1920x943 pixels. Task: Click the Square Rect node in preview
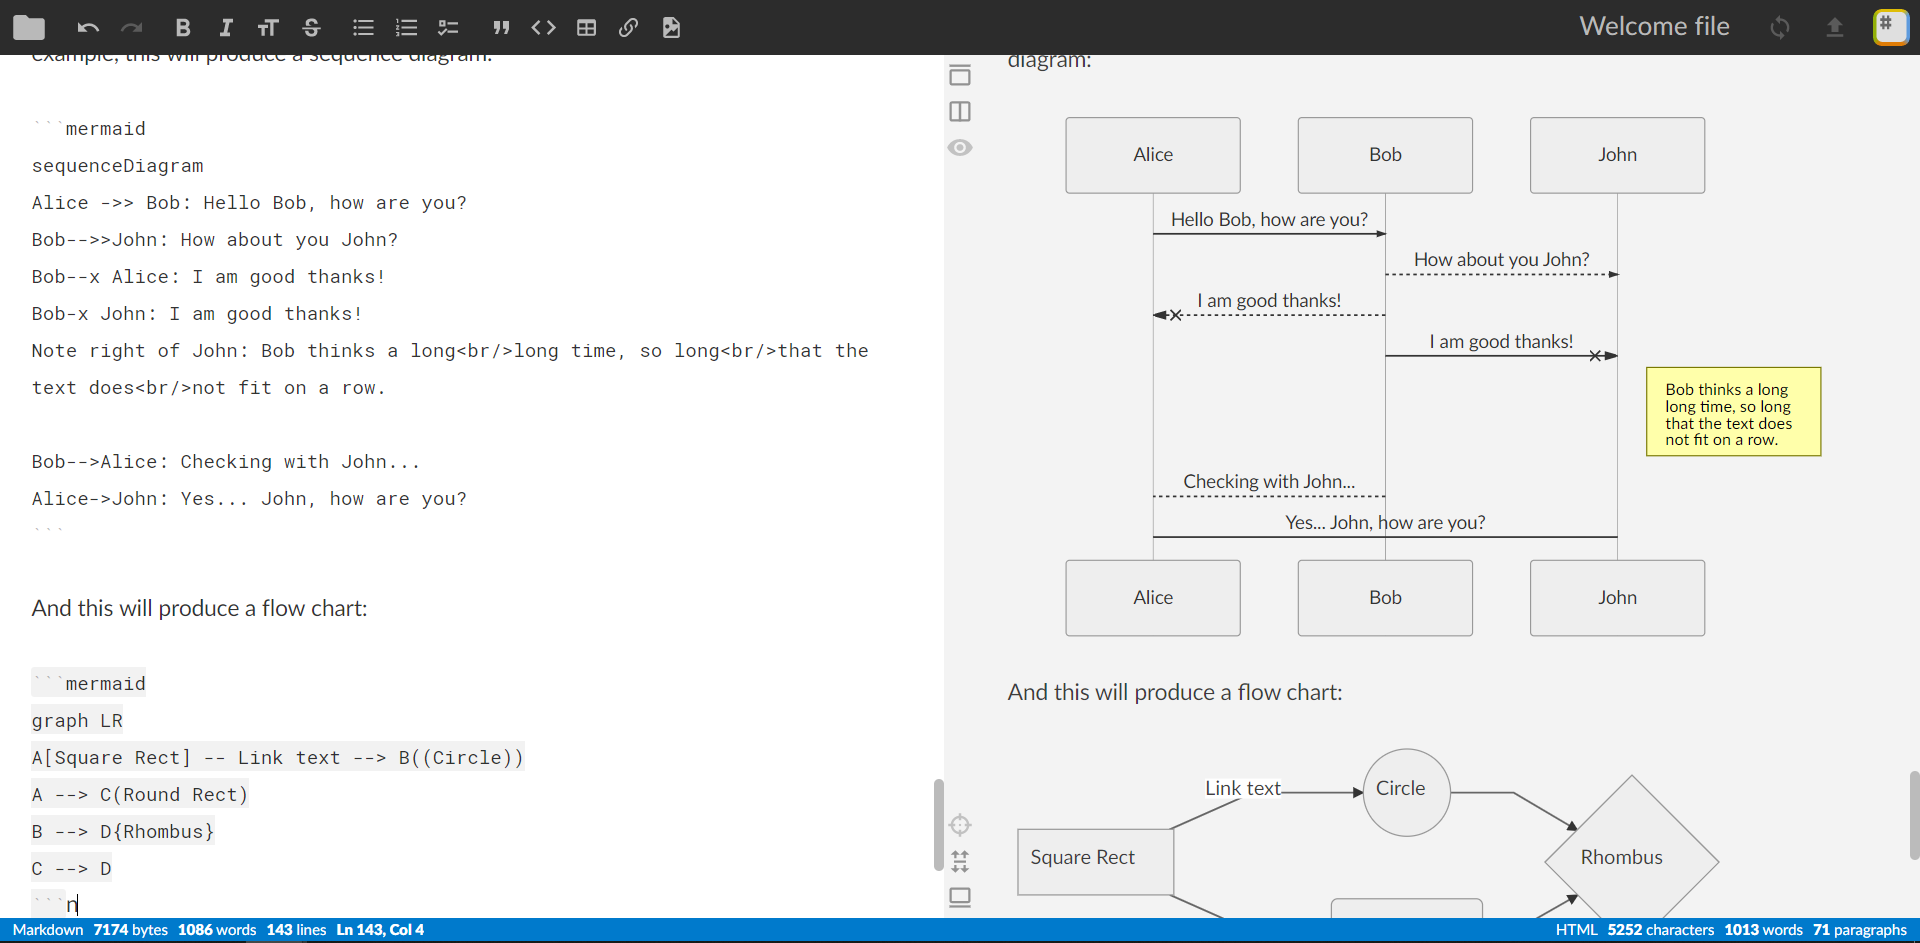coord(1095,861)
